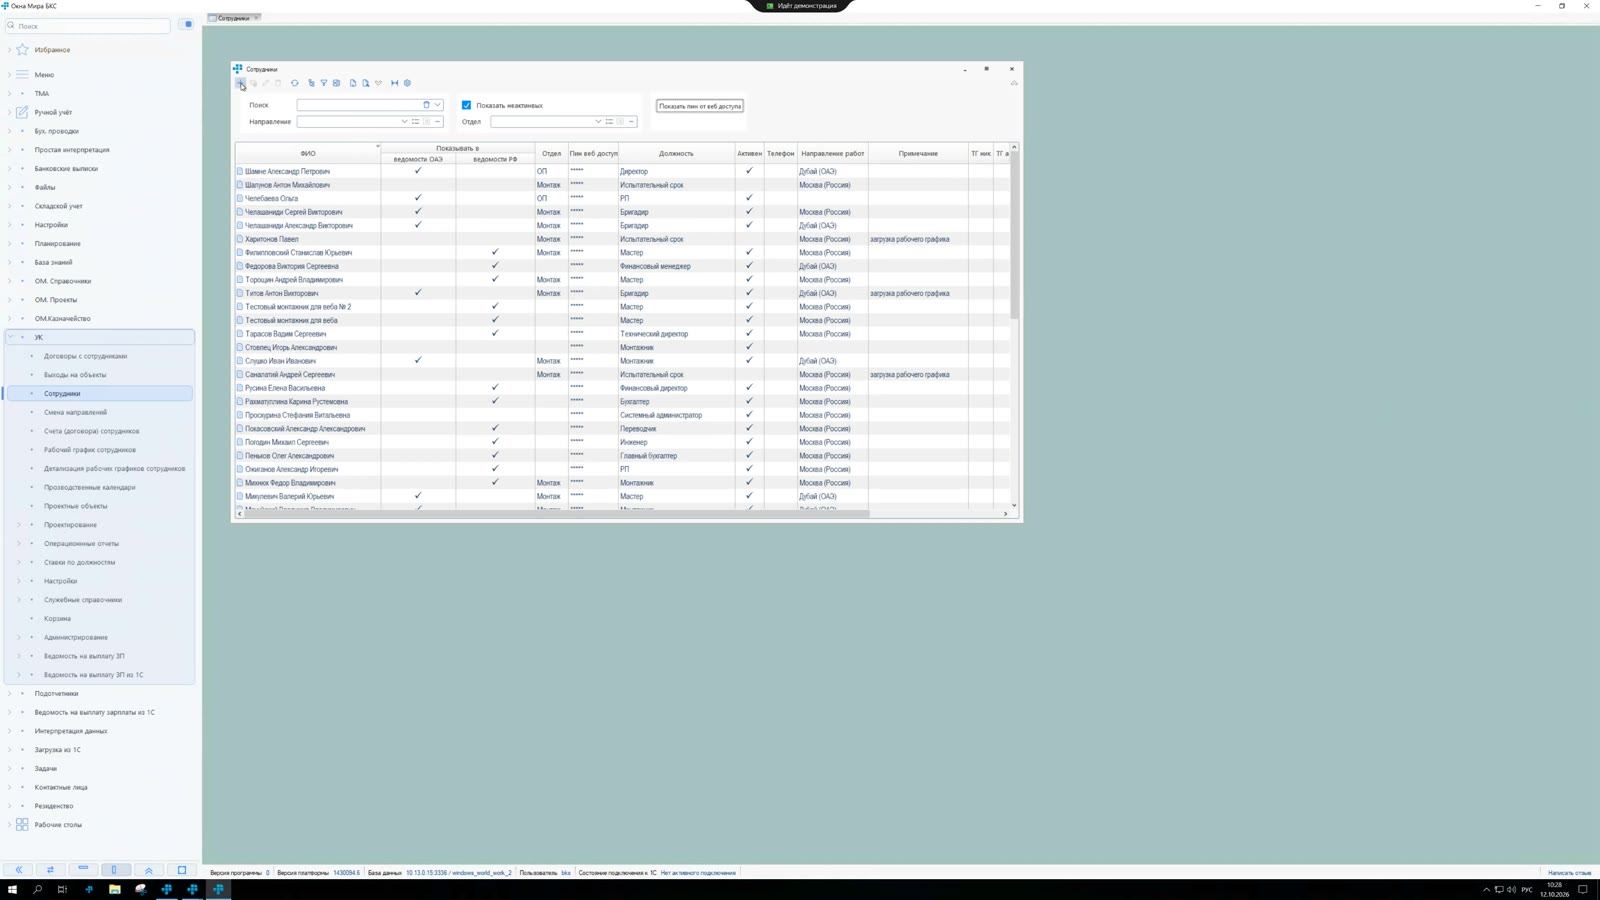This screenshot has width=1600, height=900.
Task: Open the Поиск field dropdown arrow
Action: click(x=437, y=105)
